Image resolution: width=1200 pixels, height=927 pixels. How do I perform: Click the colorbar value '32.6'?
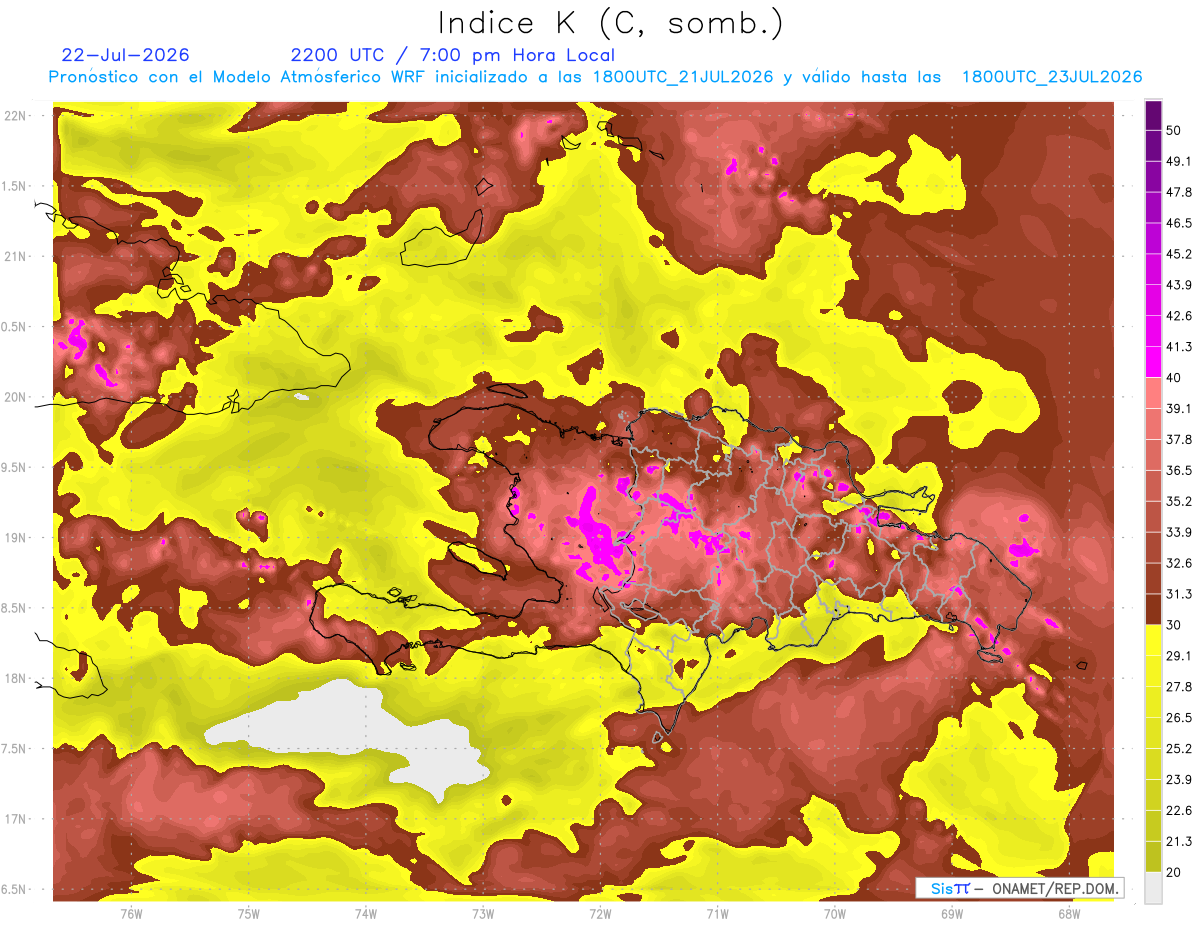click(x=1179, y=563)
